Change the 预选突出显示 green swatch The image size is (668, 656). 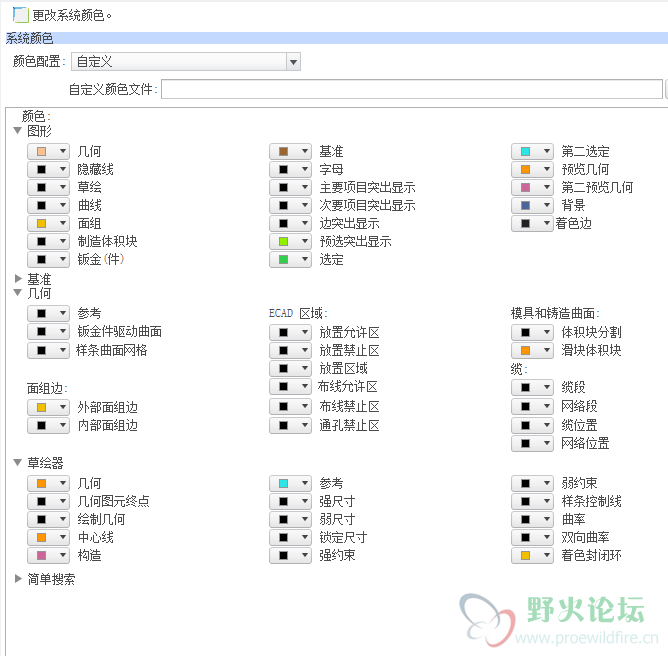[291, 242]
